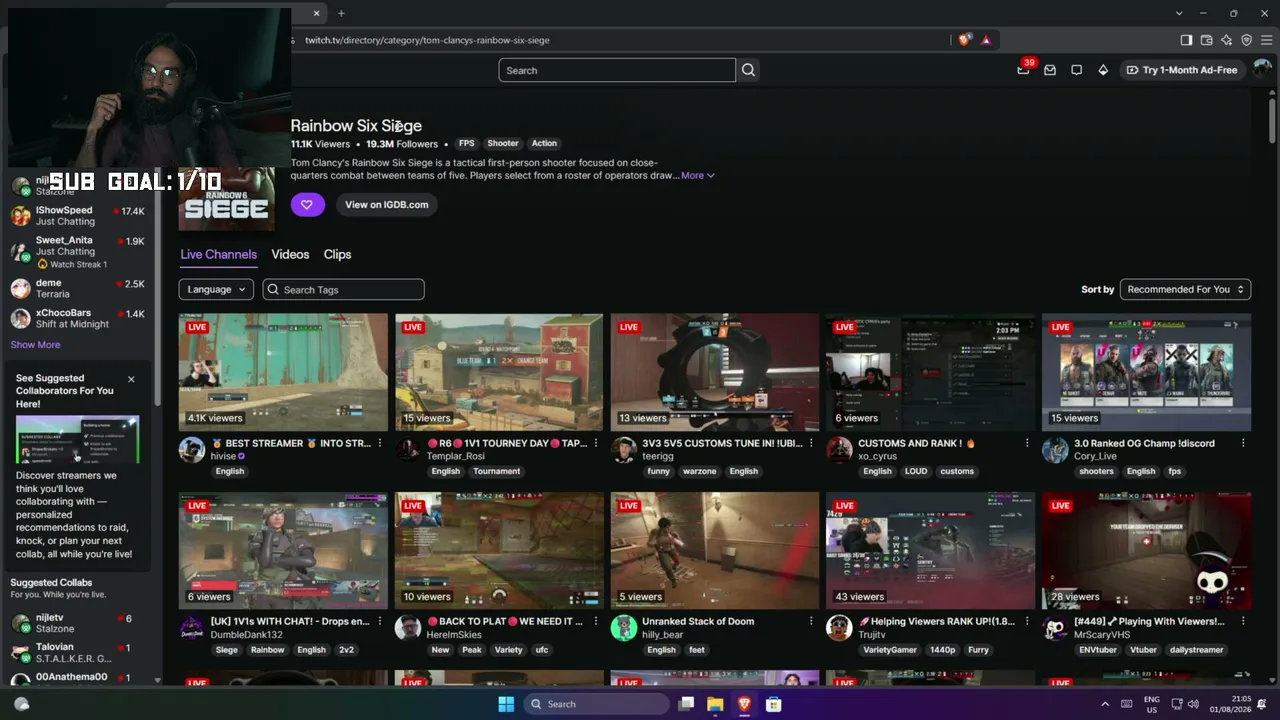Open Brave hamburger main menu
This screenshot has width=1280, height=720.
pos(1266,40)
